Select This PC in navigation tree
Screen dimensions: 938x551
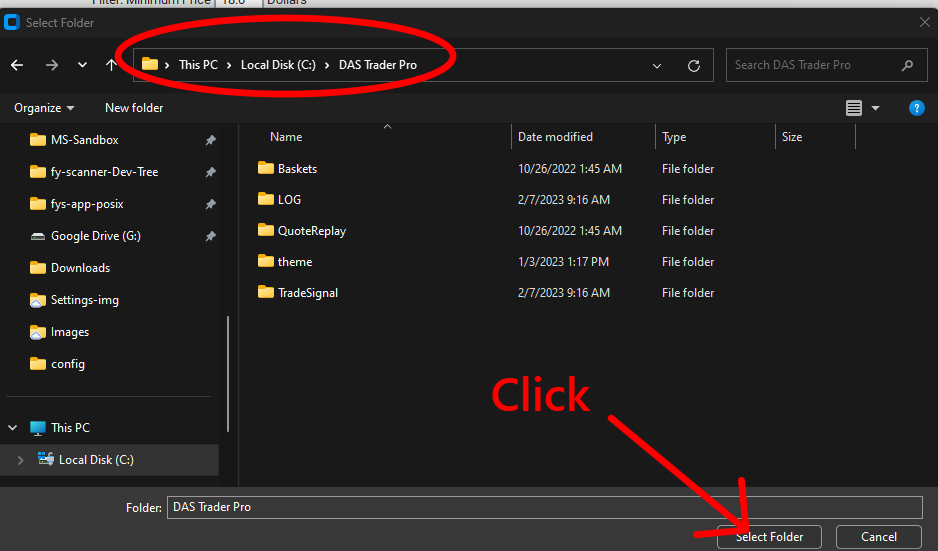(x=70, y=428)
